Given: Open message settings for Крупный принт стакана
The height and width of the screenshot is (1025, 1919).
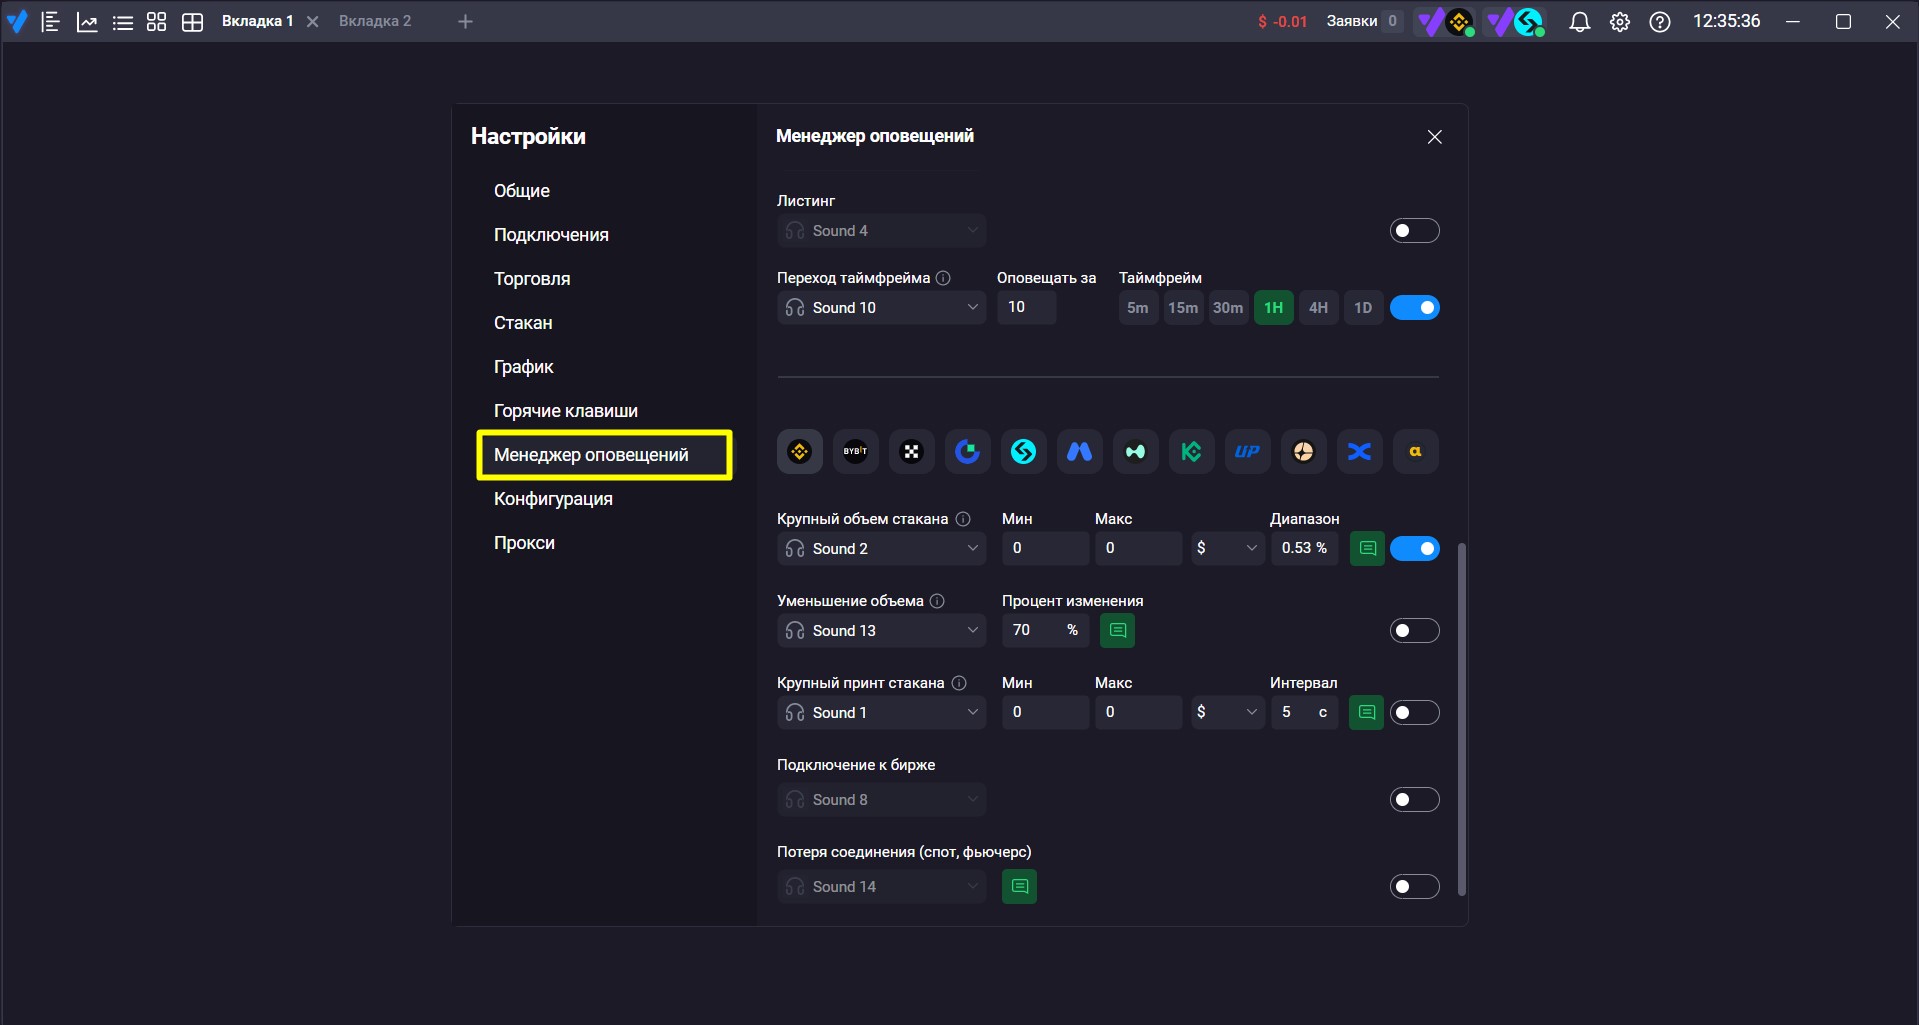Looking at the screenshot, I should pos(1367,712).
